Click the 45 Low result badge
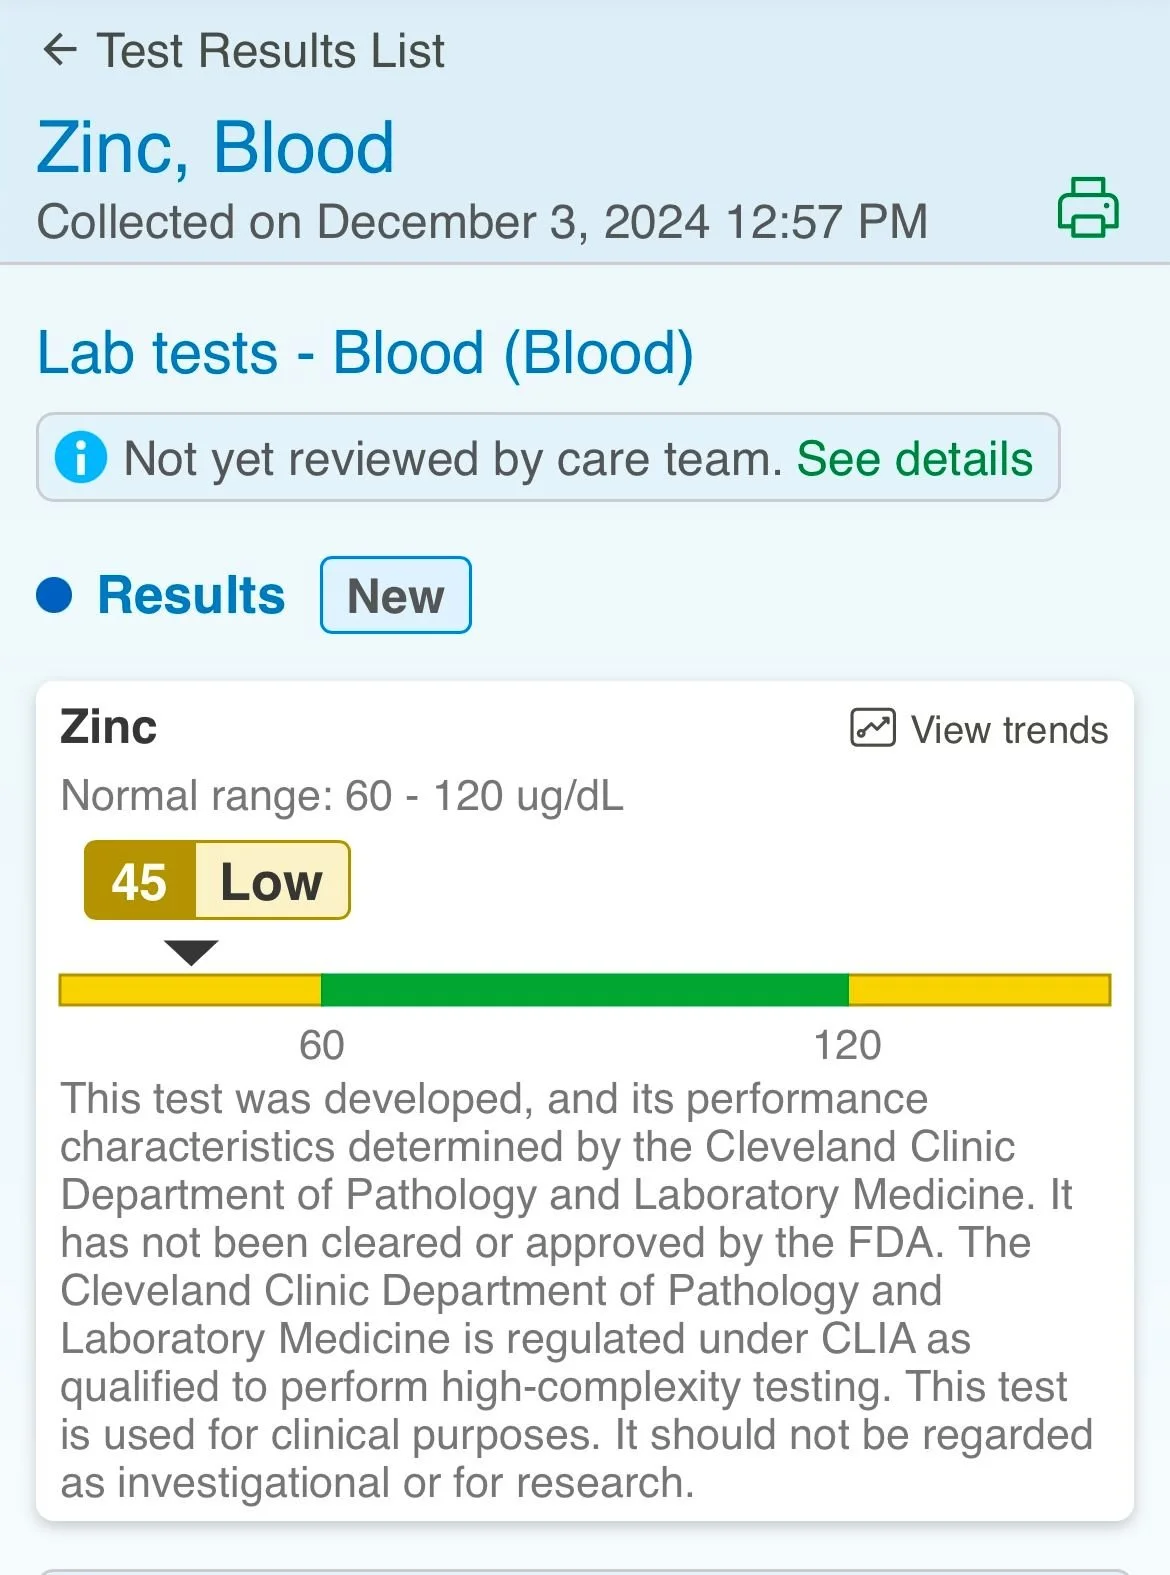 (x=217, y=880)
